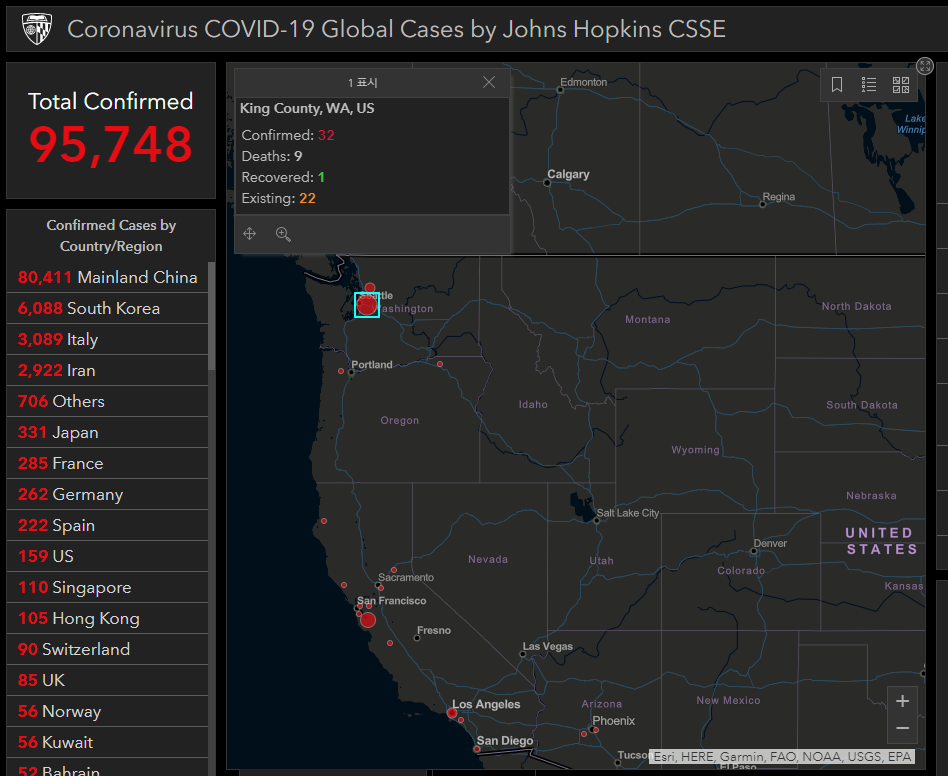Select the Hong Kong row
Image resolution: width=948 pixels, height=776 pixels.
[108, 618]
